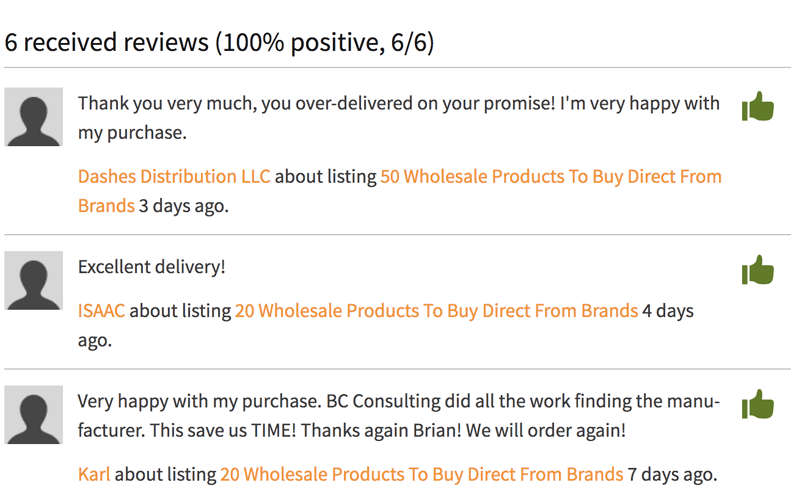The height and width of the screenshot is (500, 800).
Task: Click the '4 days' timestamp in ISAAC's review
Action: tap(668, 311)
